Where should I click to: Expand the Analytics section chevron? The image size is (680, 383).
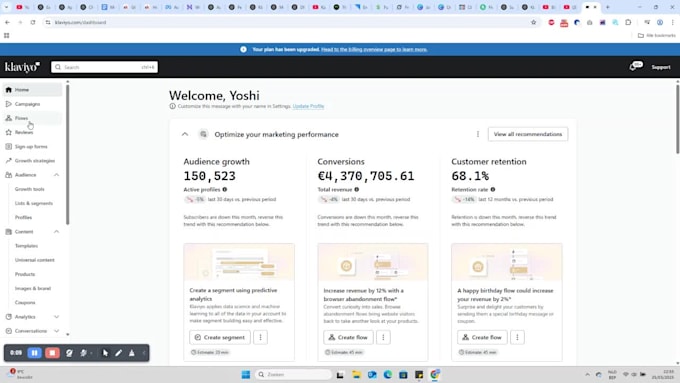click(x=56, y=317)
